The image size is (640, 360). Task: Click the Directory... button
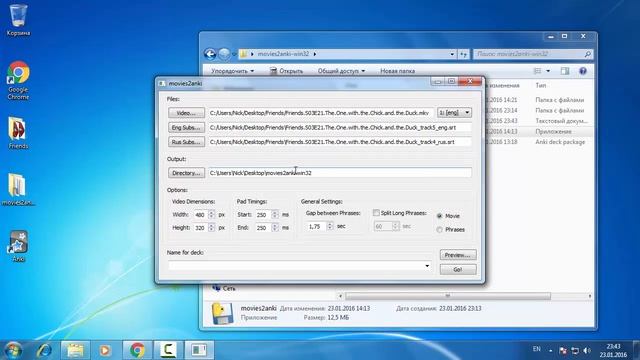tap(186, 173)
